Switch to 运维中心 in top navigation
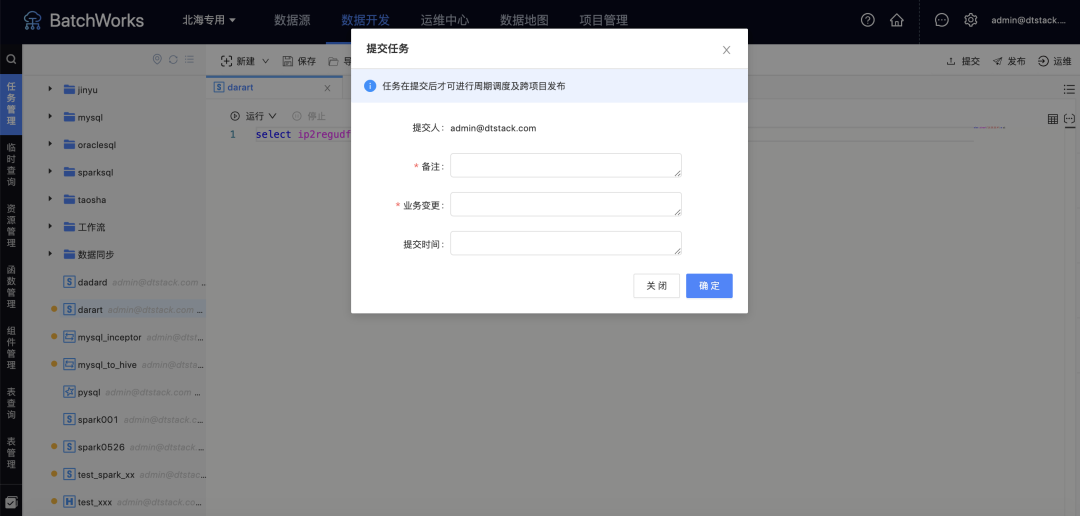The width and height of the screenshot is (1080, 516). coord(445,20)
